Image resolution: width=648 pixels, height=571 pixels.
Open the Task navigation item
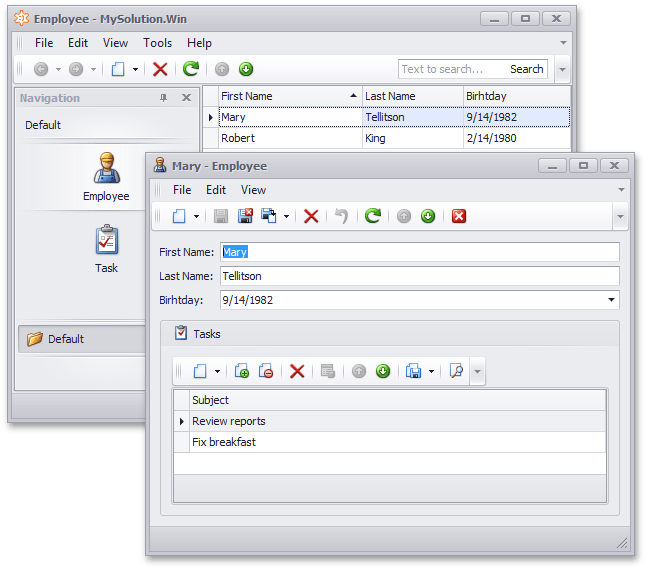106,249
